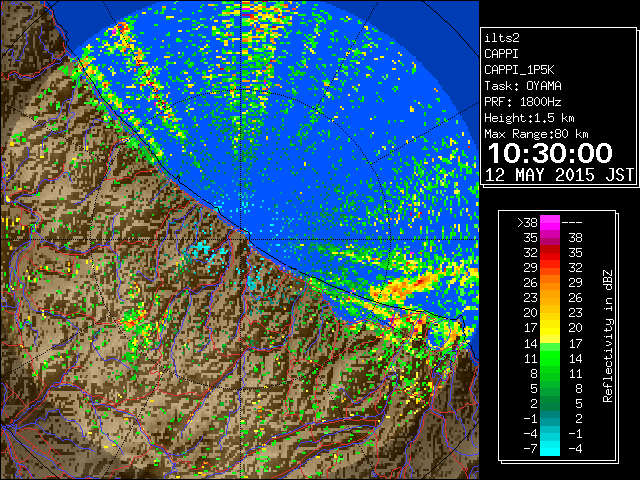Click the -4 value at legend bottom right
The image size is (640, 480).
pyautogui.click(x=575, y=449)
